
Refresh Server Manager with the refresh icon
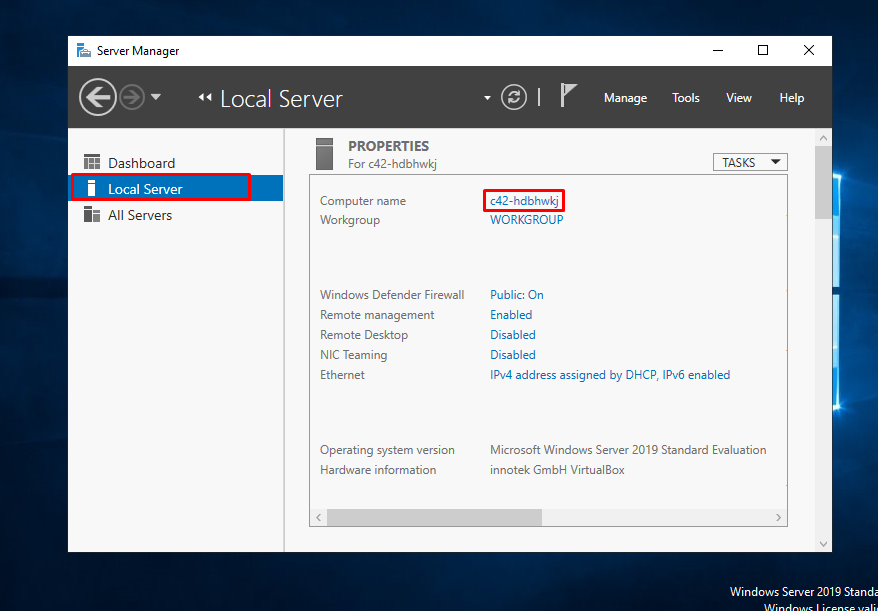(x=513, y=97)
